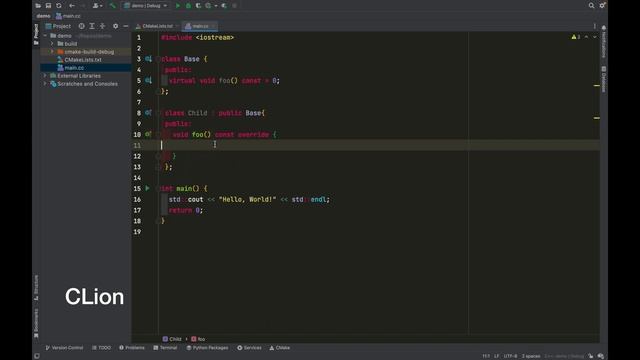
Task: Toggle the Project side tool window button
Action: 36,34
